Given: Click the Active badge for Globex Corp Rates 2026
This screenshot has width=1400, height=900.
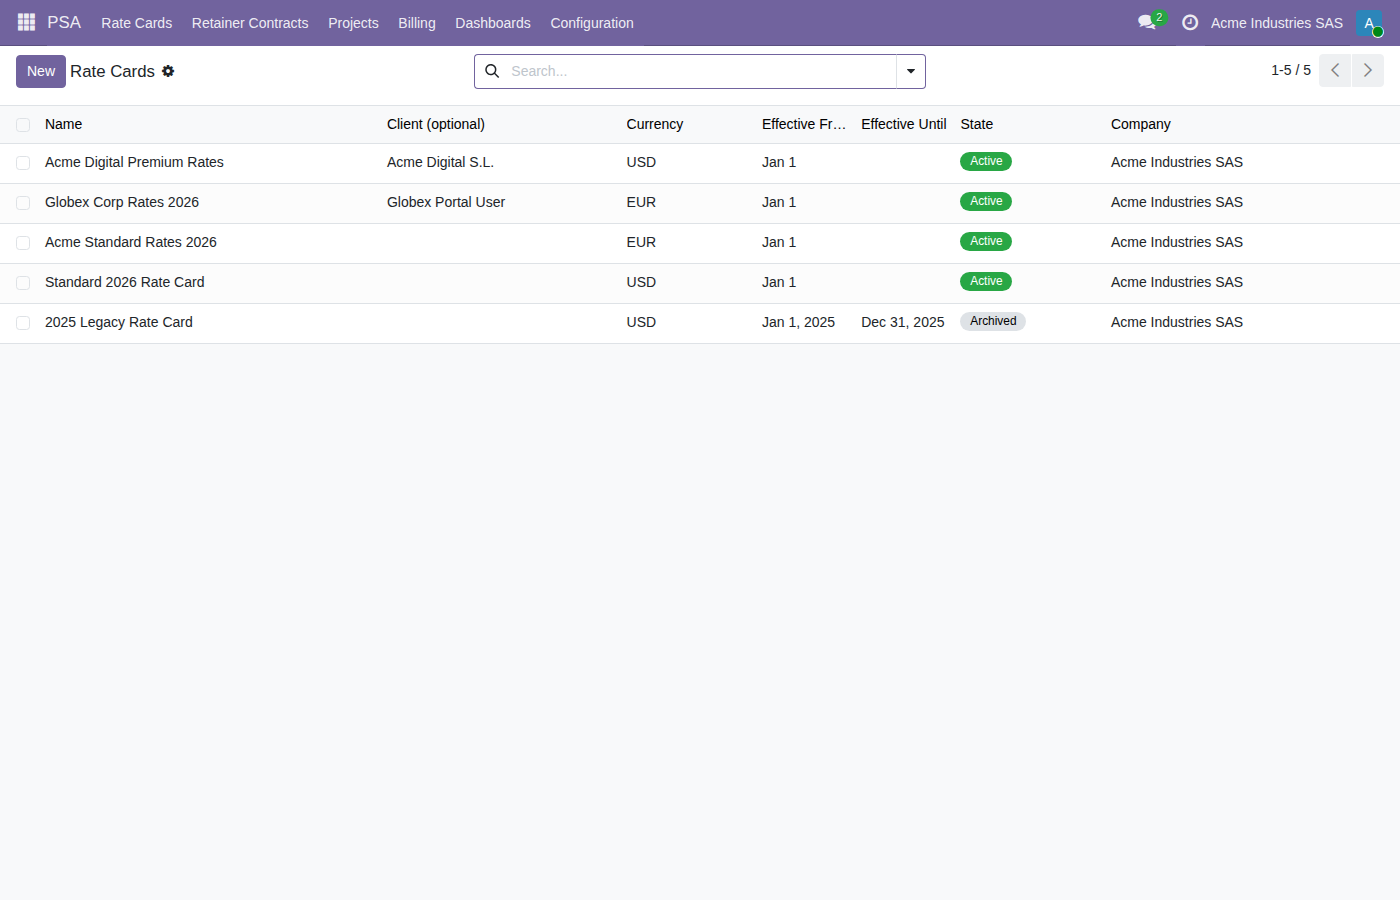Looking at the screenshot, I should pos(986,201).
